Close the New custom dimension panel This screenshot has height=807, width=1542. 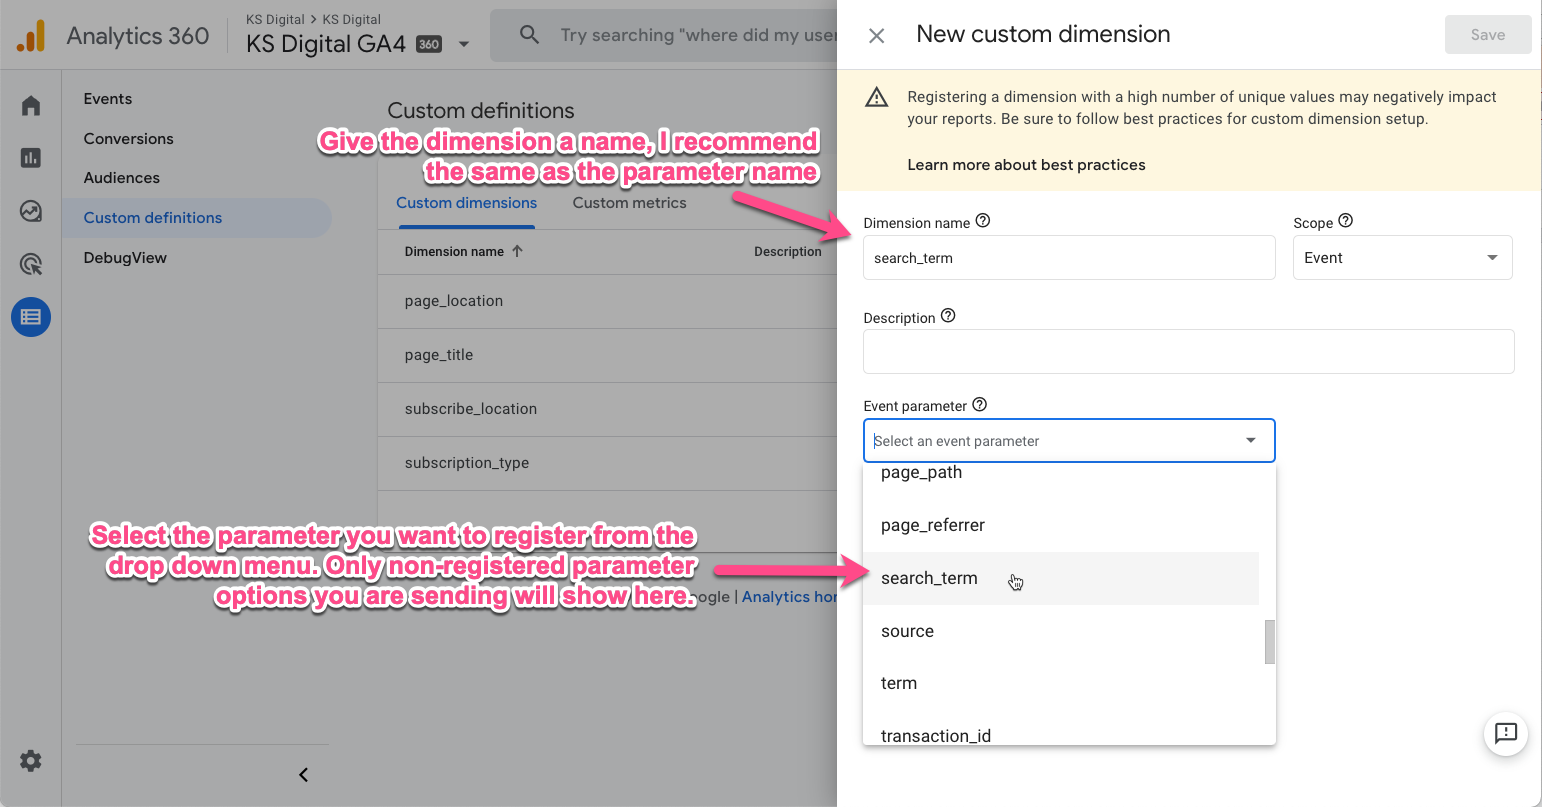point(877,36)
